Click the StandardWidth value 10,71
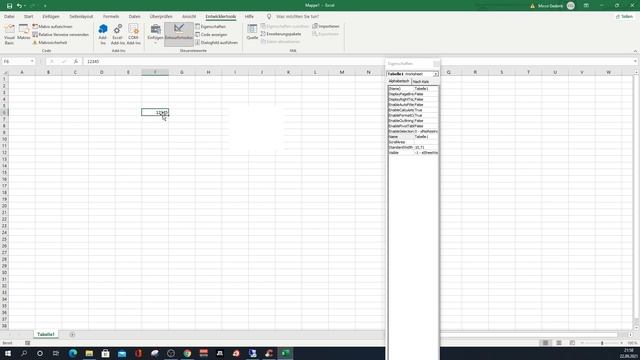The height and width of the screenshot is (360, 640). (x=426, y=147)
